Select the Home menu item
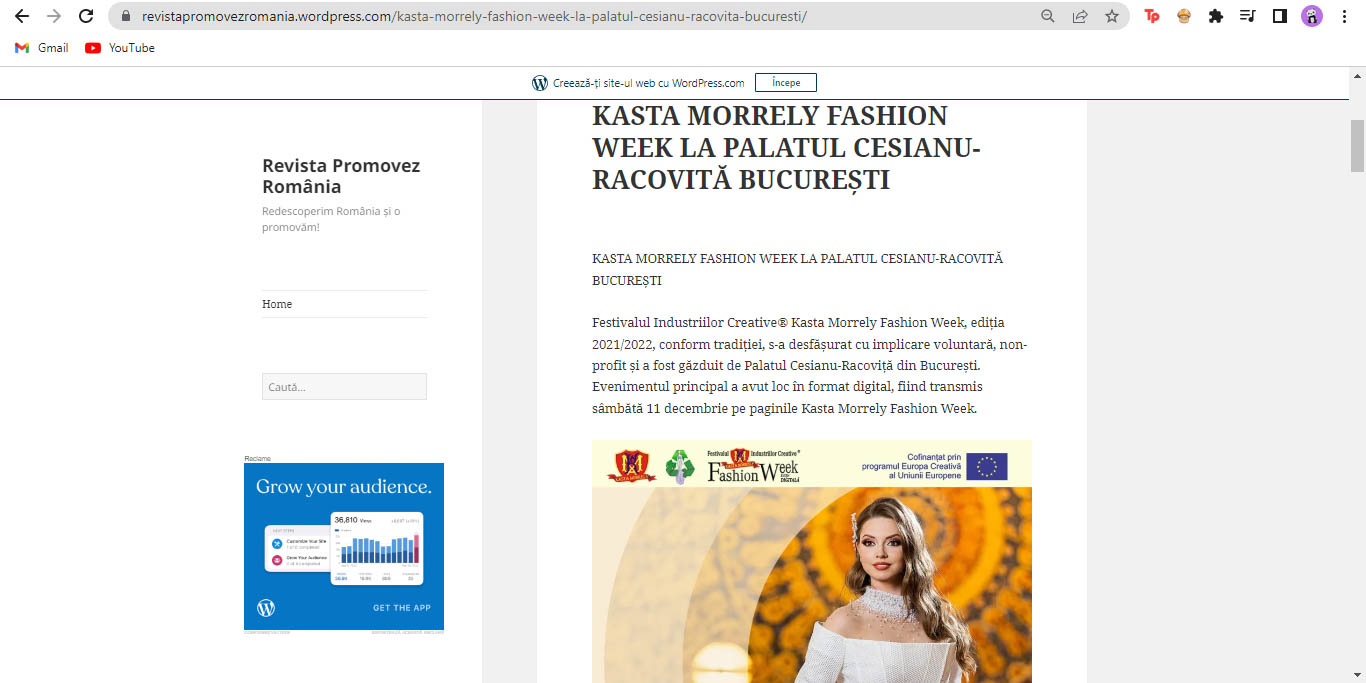 tap(277, 304)
